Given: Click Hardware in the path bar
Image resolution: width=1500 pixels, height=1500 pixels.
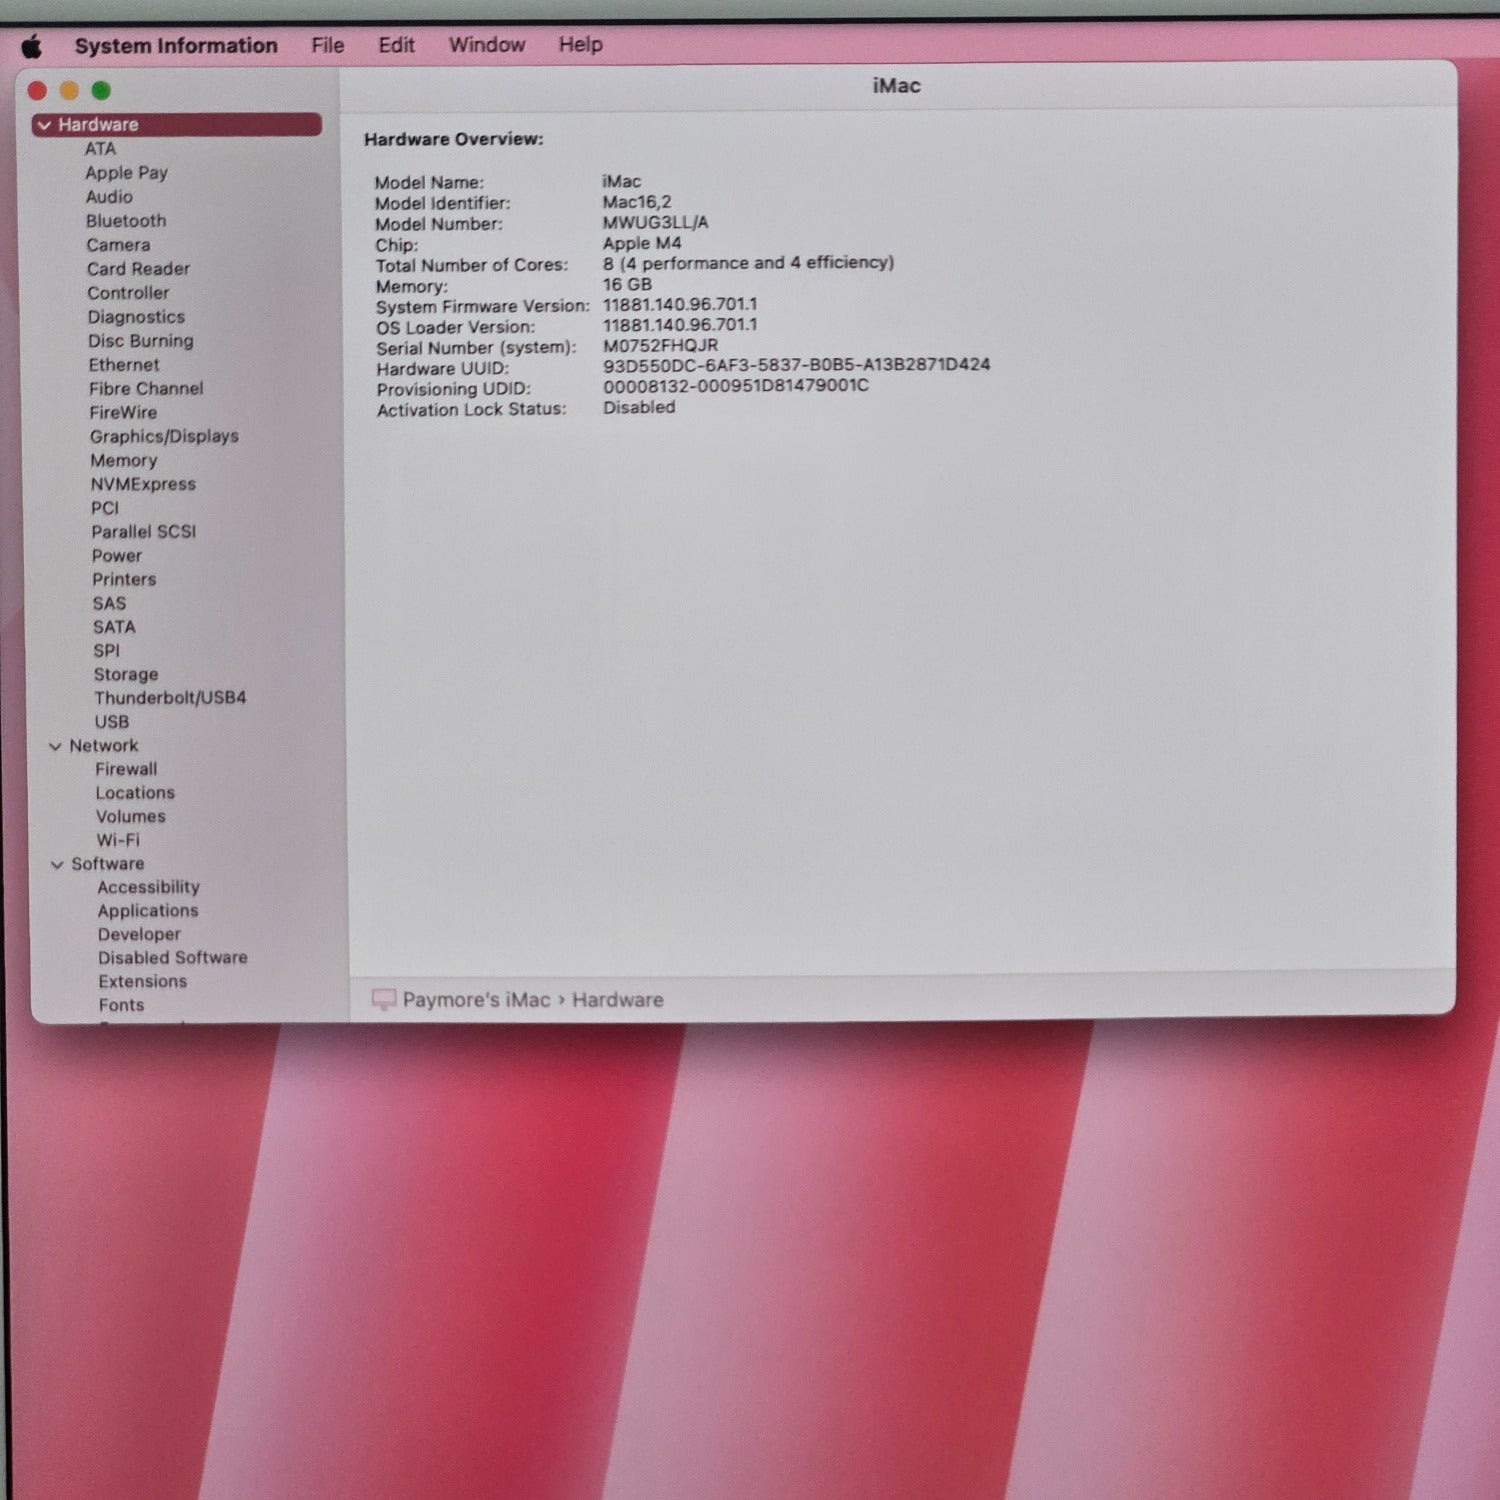Looking at the screenshot, I should pyautogui.click(x=617, y=1000).
